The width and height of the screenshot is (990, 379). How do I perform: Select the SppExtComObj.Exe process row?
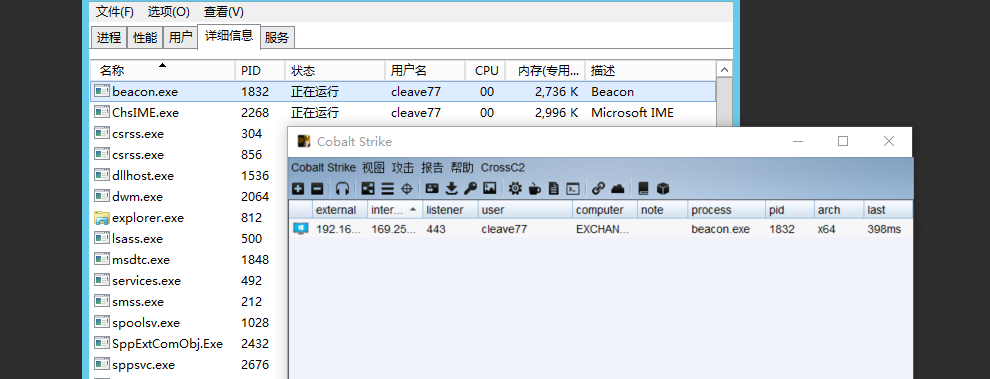188,344
